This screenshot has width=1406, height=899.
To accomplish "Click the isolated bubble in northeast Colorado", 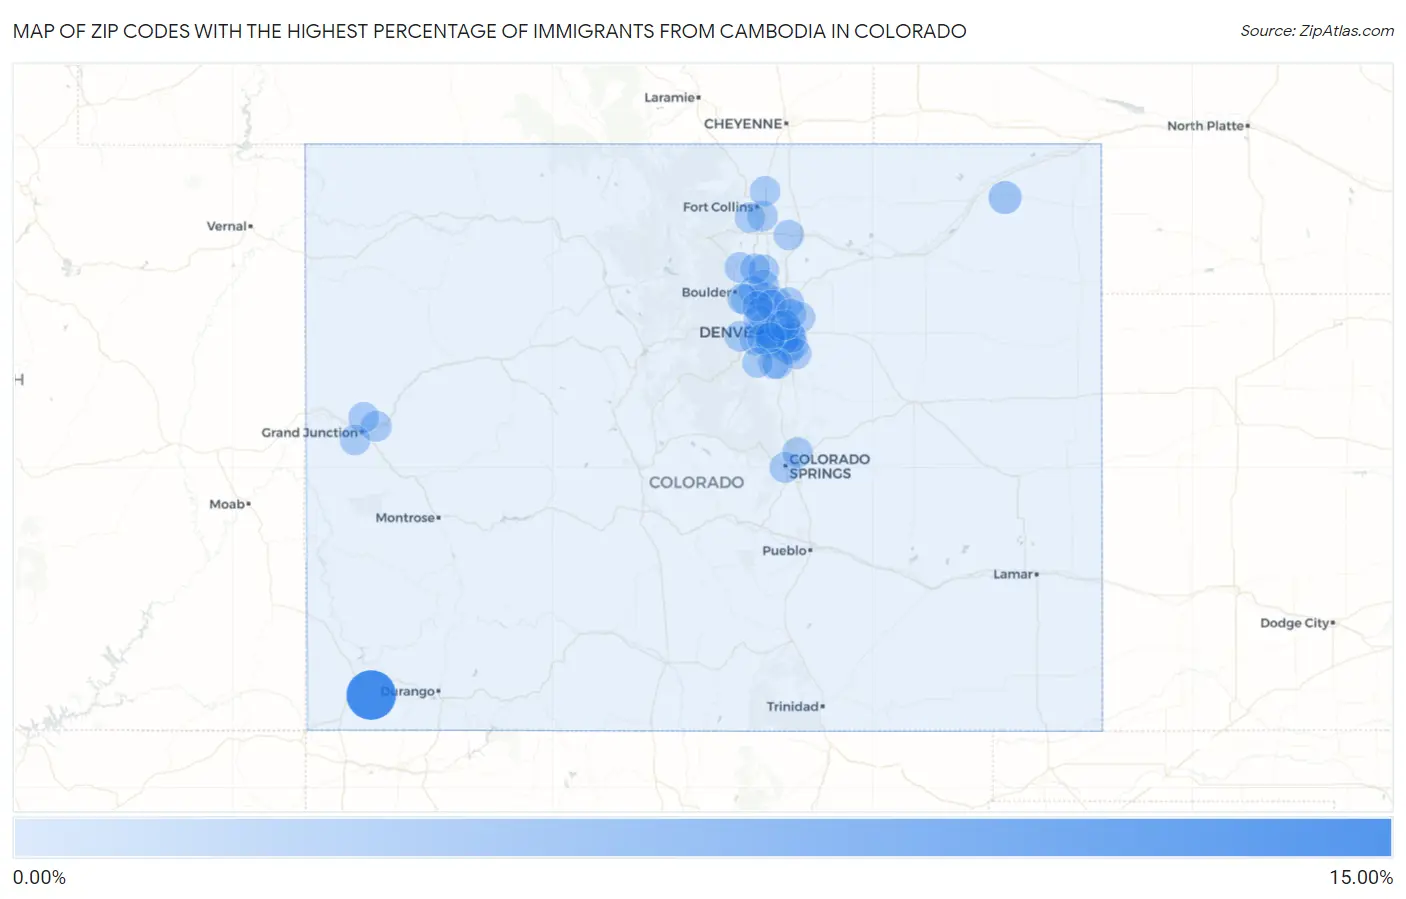I will [1005, 197].
